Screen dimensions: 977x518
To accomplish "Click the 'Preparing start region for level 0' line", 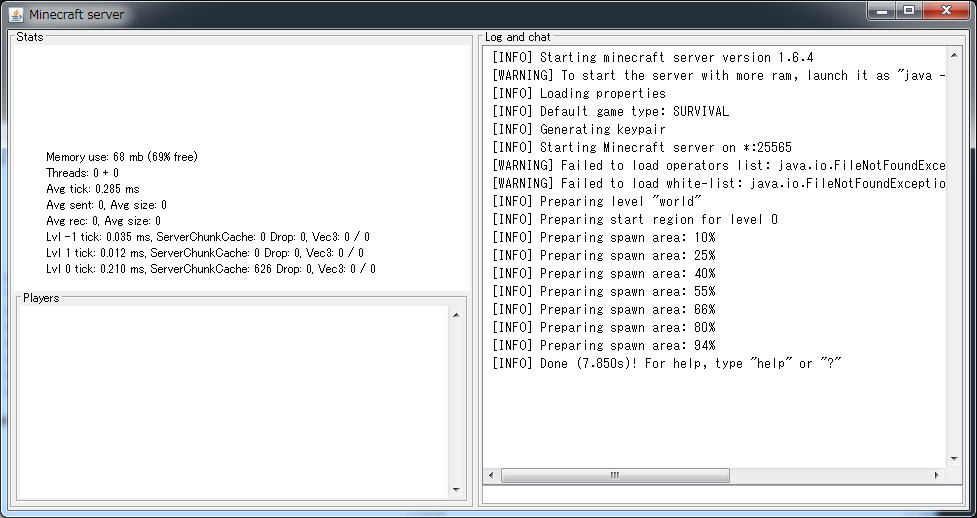I will pyautogui.click(x=635, y=219).
